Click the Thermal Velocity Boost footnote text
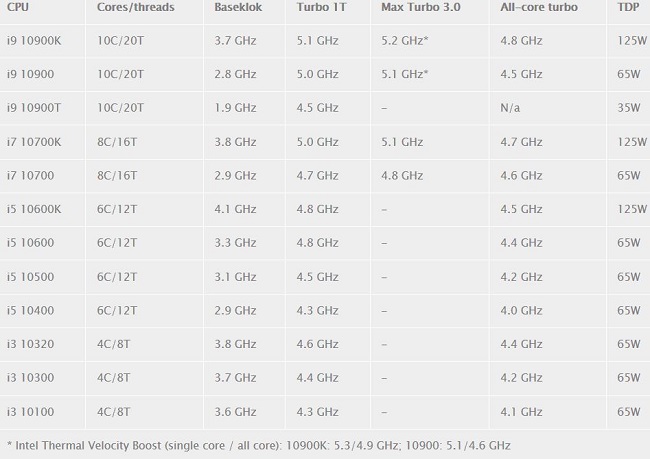 point(259,446)
